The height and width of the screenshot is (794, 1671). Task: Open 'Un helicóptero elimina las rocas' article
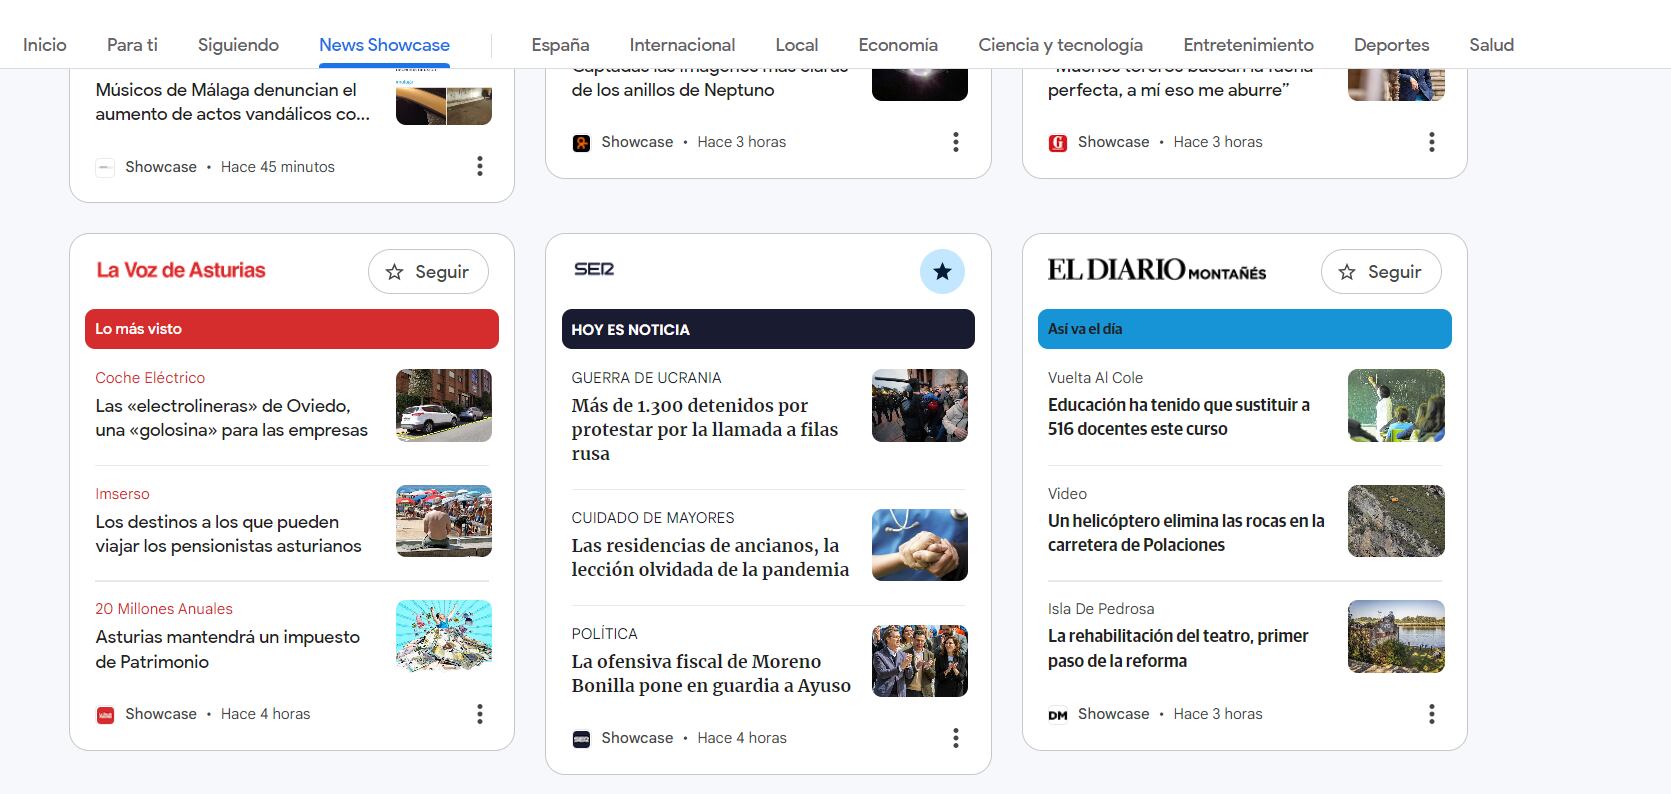(x=1186, y=533)
